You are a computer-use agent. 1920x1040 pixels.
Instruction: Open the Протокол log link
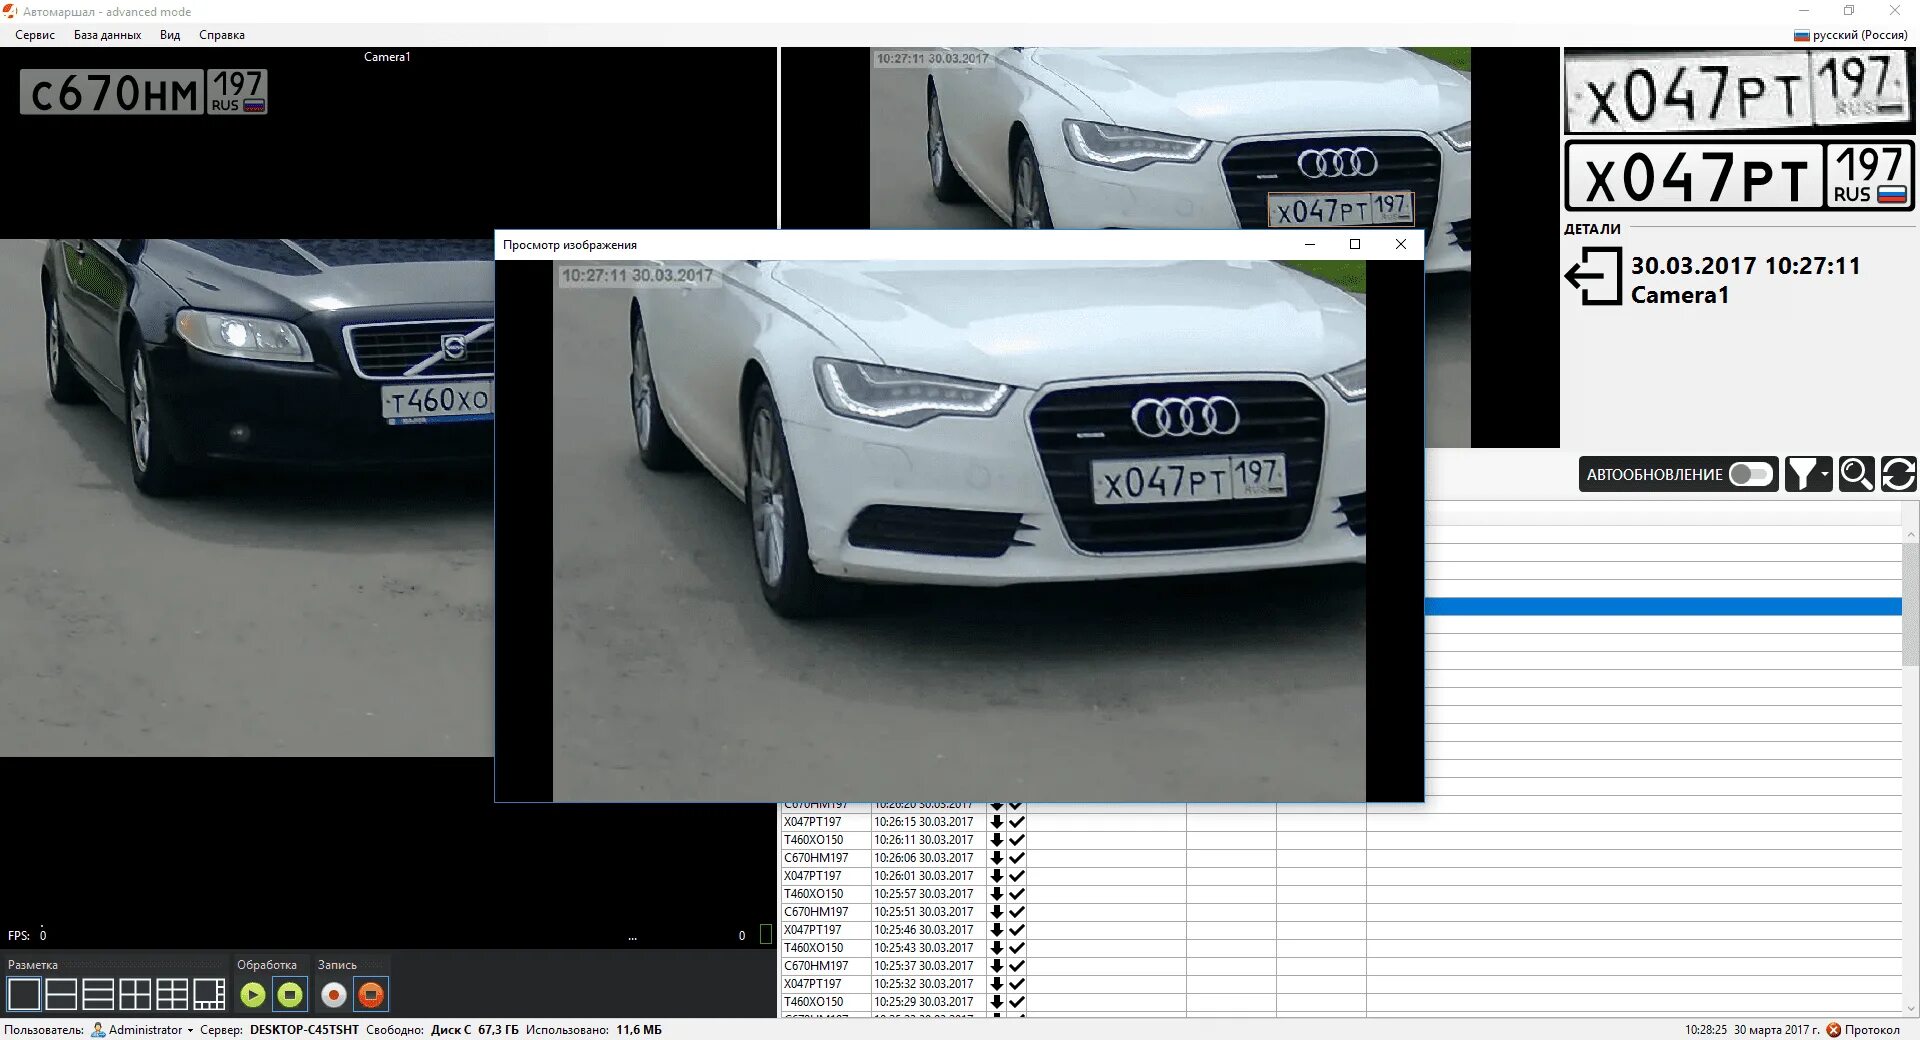[x=1863, y=1030]
